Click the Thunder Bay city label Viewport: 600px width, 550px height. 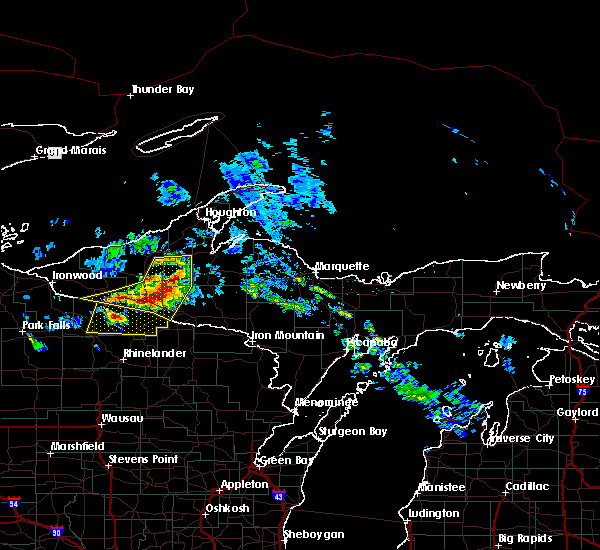[163, 90]
